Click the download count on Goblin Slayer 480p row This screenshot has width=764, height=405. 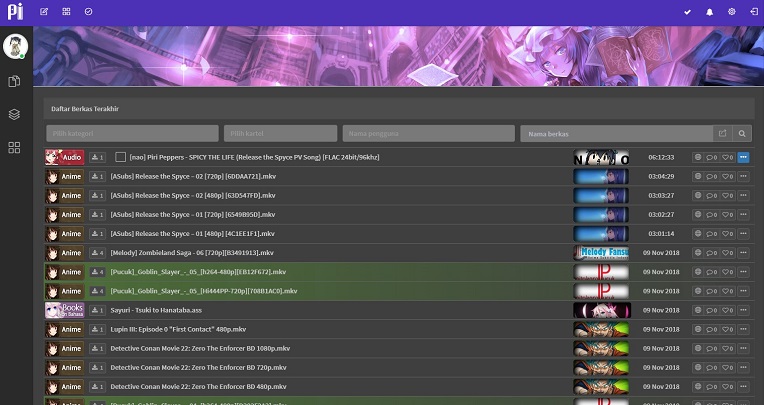pos(97,272)
